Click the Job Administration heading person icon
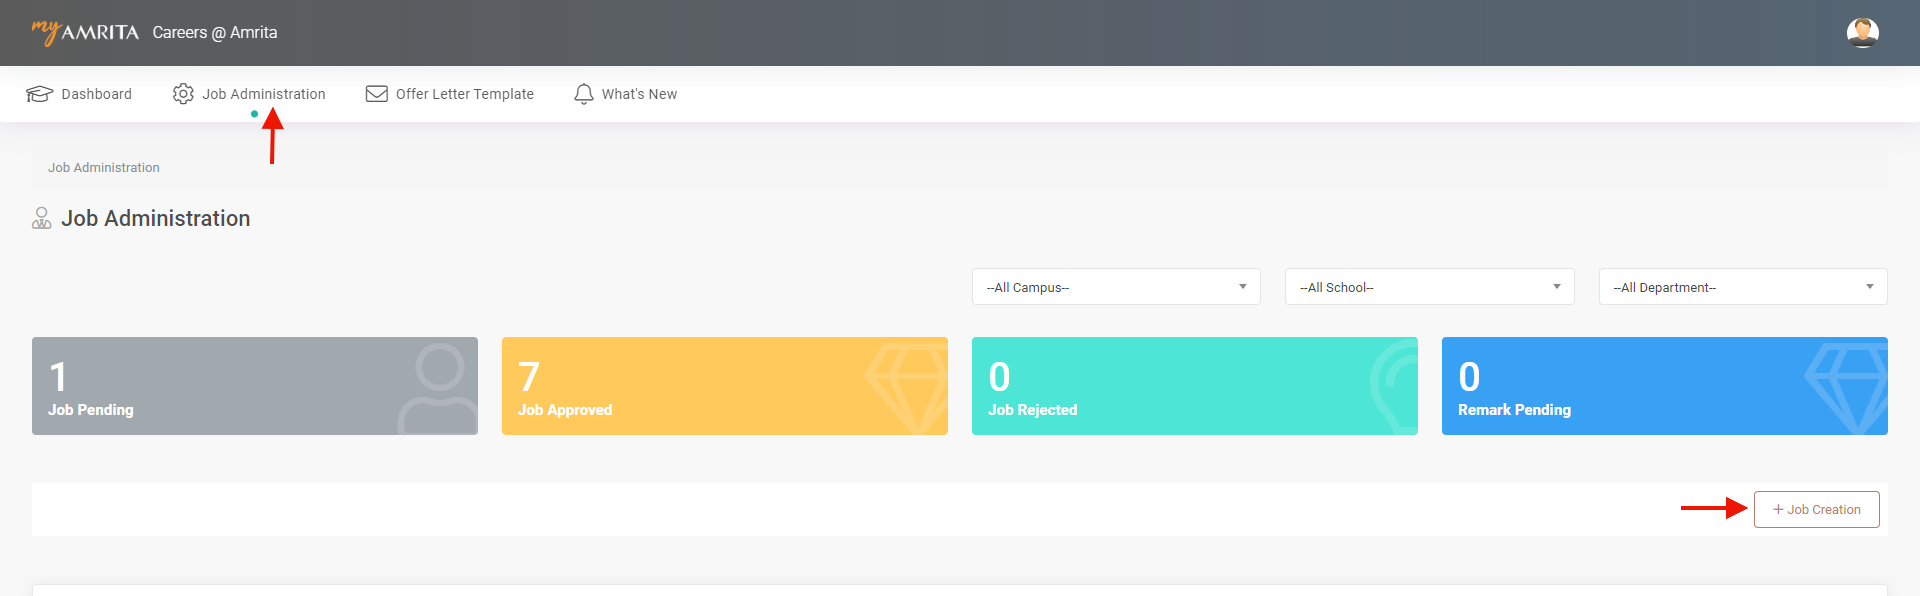This screenshot has width=1920, height=596. tap(42, 218)
